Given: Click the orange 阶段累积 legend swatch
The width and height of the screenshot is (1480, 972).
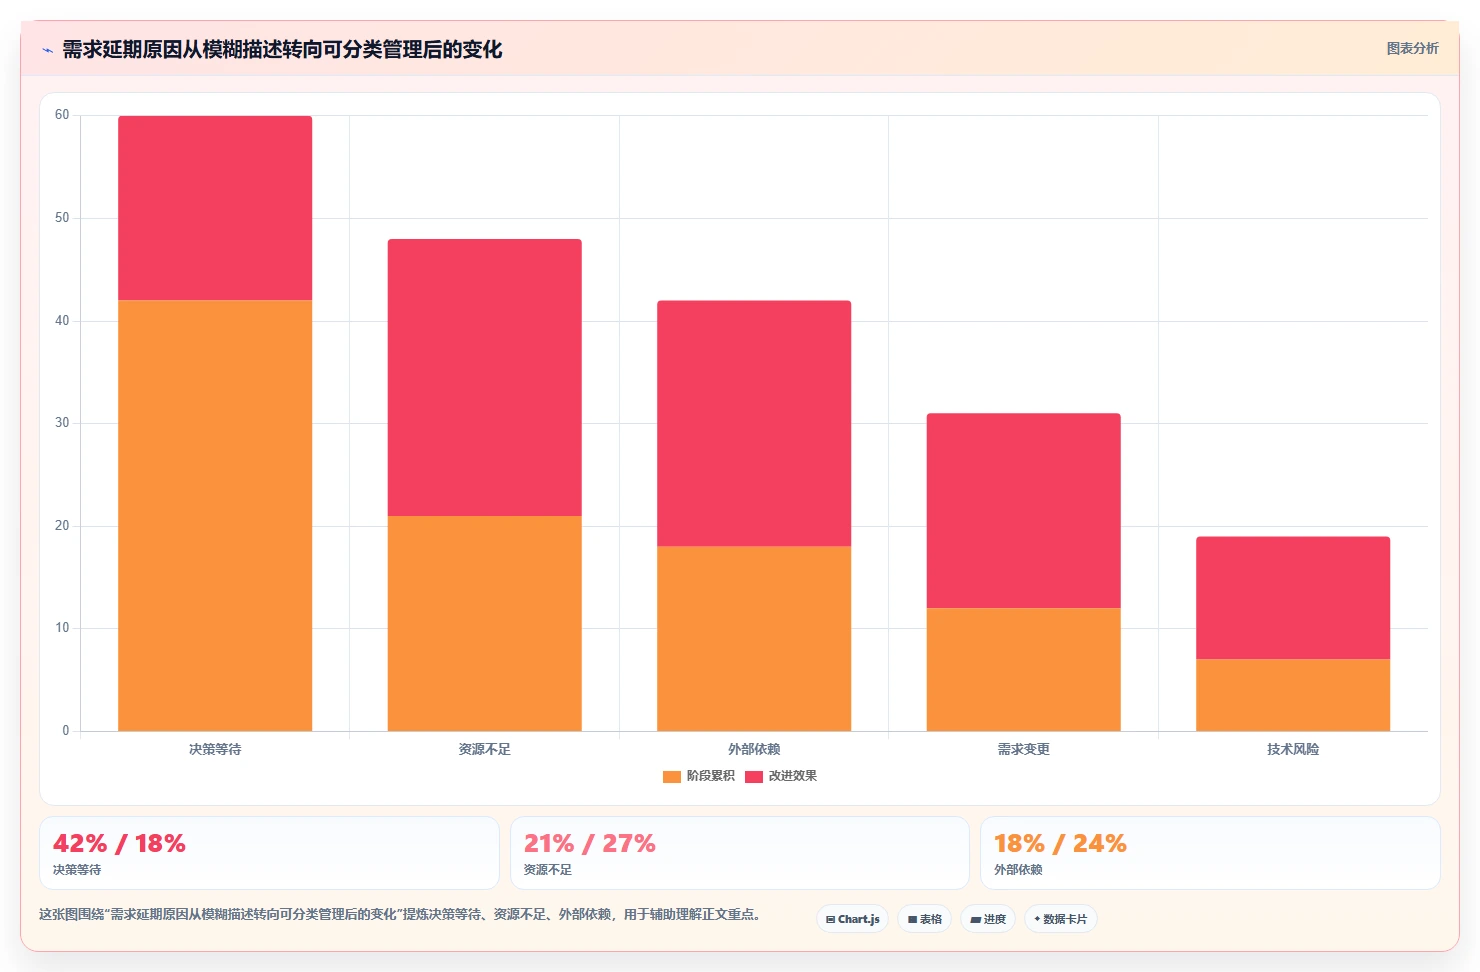Looking at the screenshot, I should 672,776.
